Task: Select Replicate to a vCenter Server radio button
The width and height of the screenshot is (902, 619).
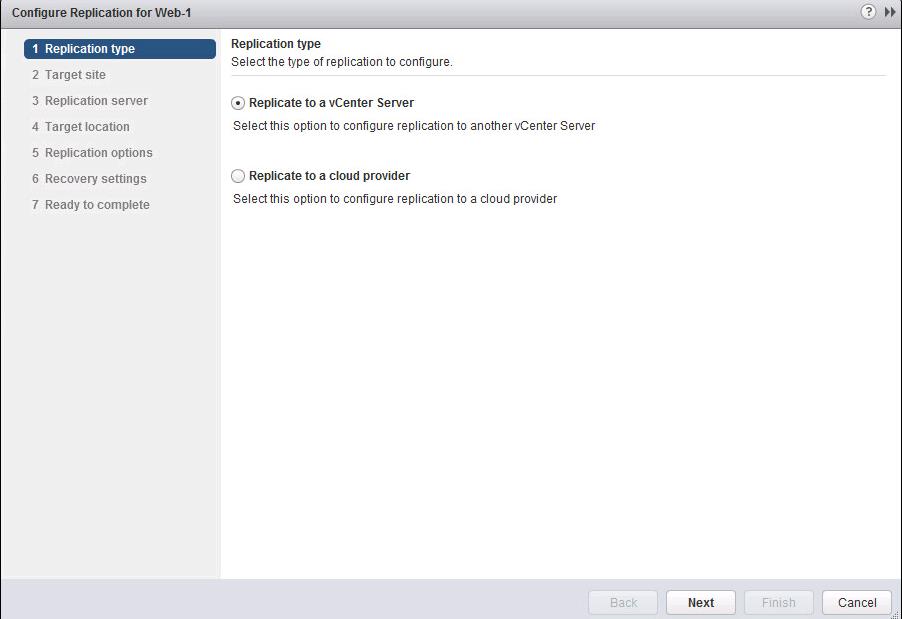Action: [x=238, y=103]
